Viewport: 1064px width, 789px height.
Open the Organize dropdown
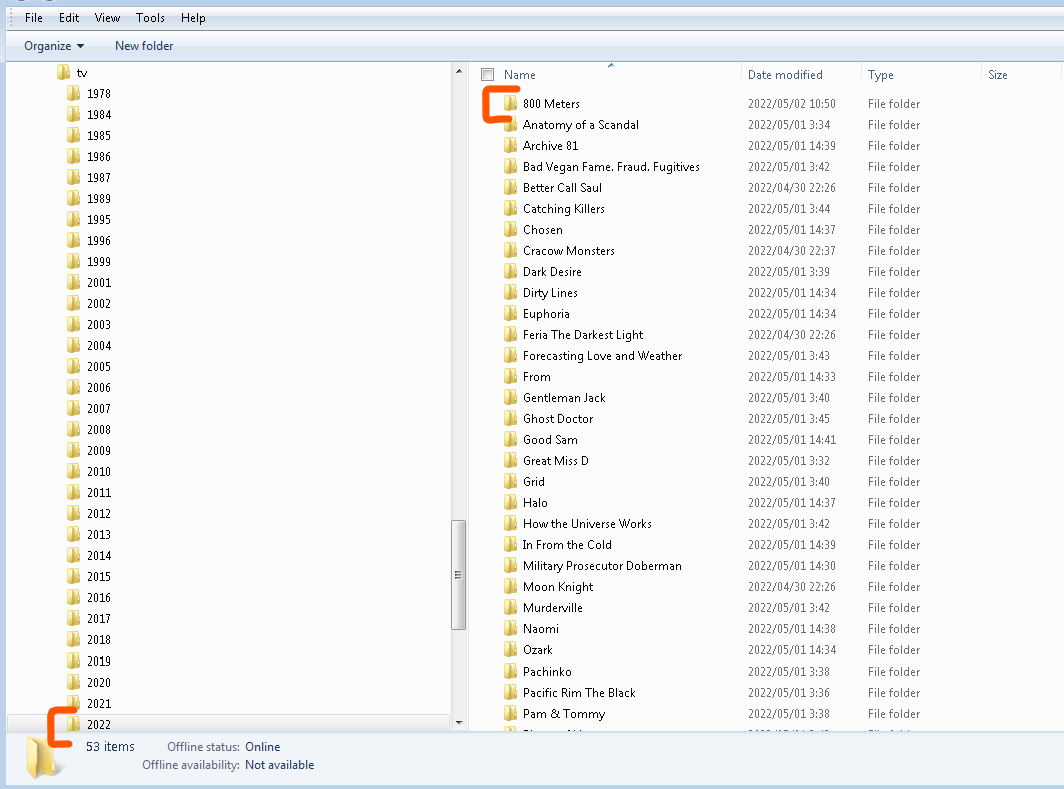coord(54,45)
